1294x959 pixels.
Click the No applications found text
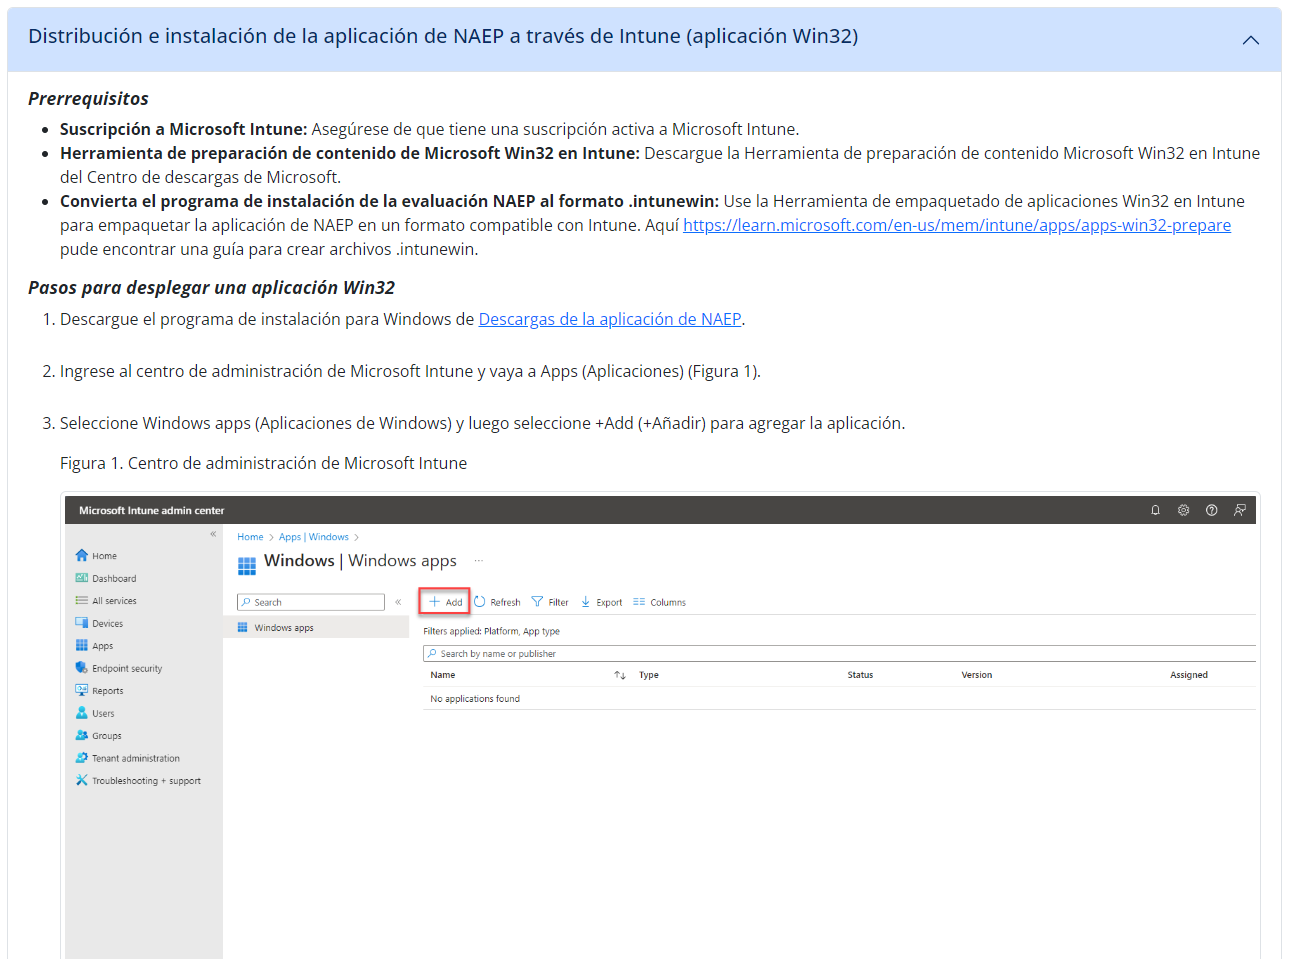pyautogui.click(x=475, y=699)
